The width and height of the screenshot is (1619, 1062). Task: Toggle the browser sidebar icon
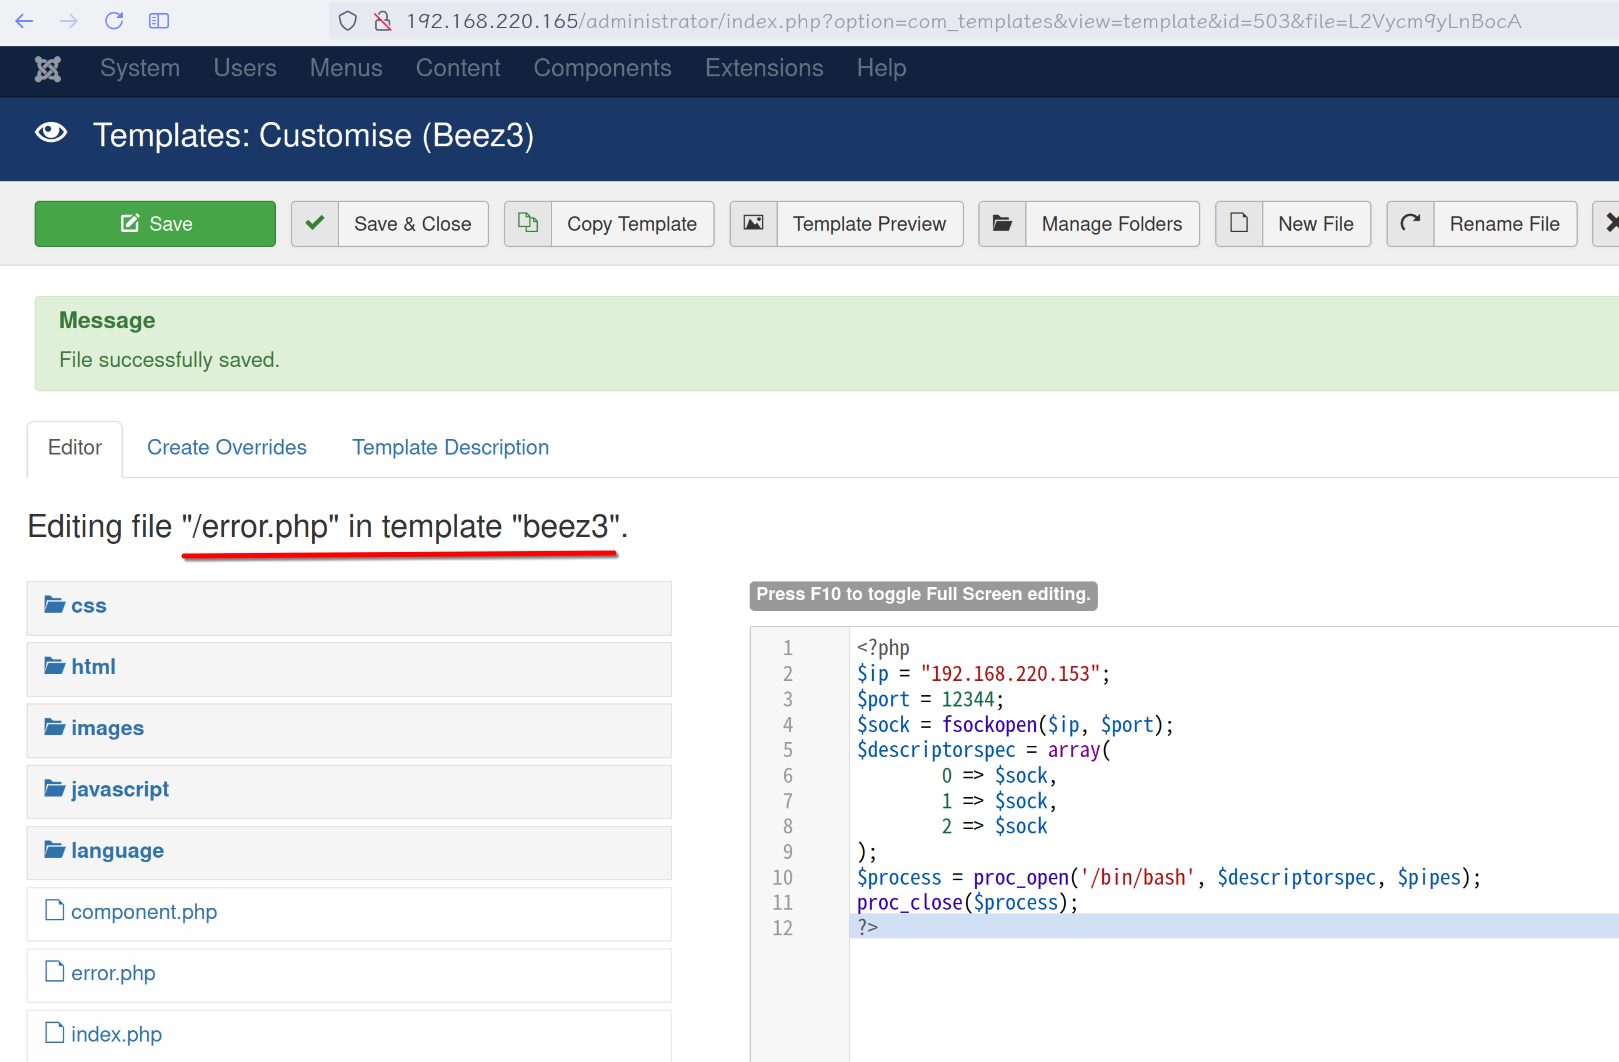(159, 21)
